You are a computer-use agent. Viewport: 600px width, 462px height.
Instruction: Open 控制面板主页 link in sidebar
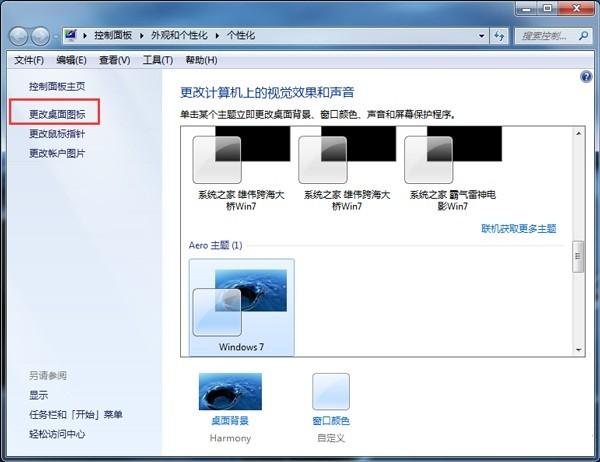click(57, 87)
